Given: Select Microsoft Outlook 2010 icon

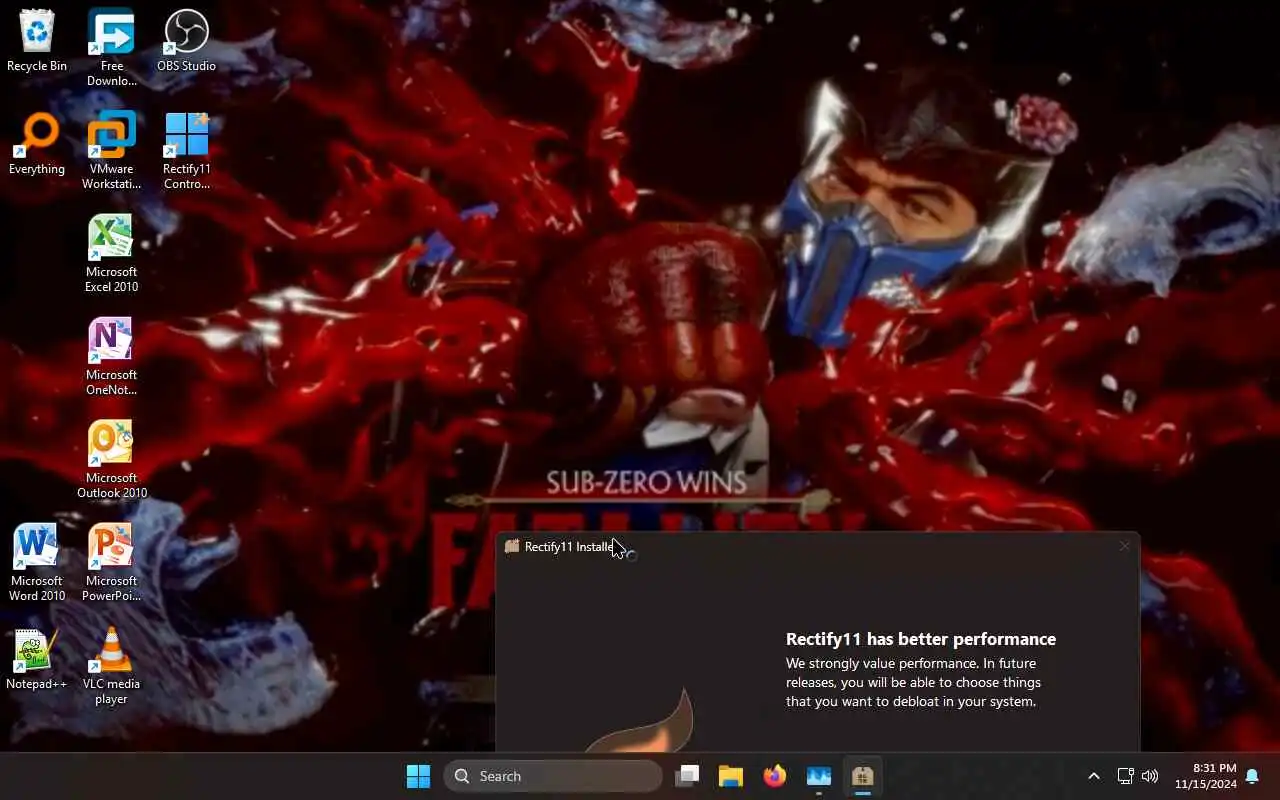Looking at the screenshot, I should coord(111,460).
